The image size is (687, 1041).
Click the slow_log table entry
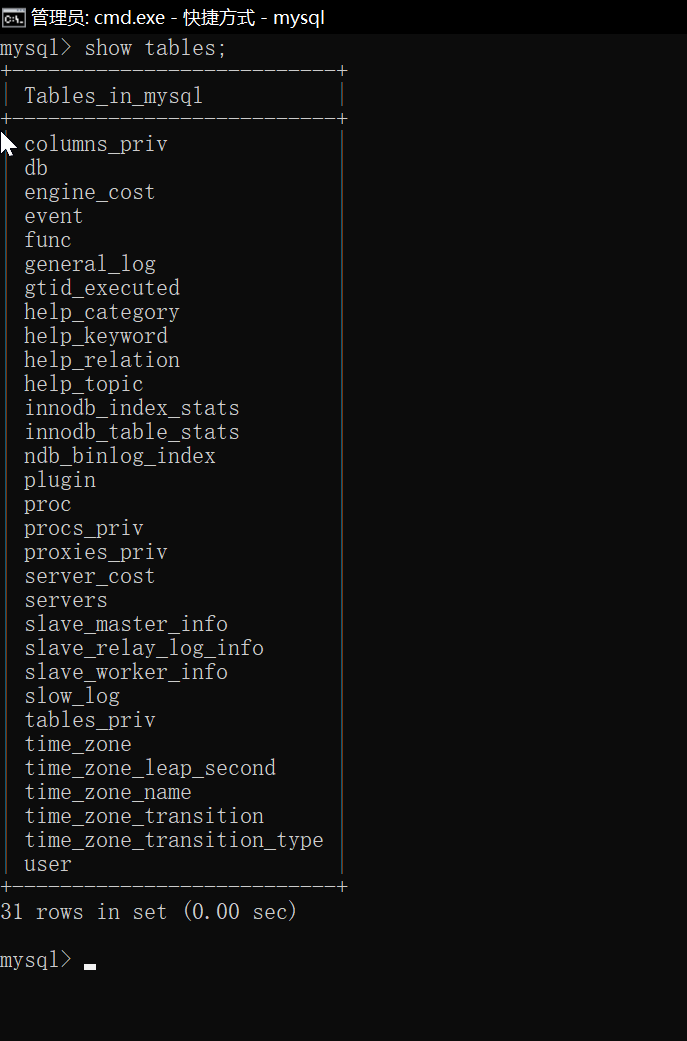[72, 696]
